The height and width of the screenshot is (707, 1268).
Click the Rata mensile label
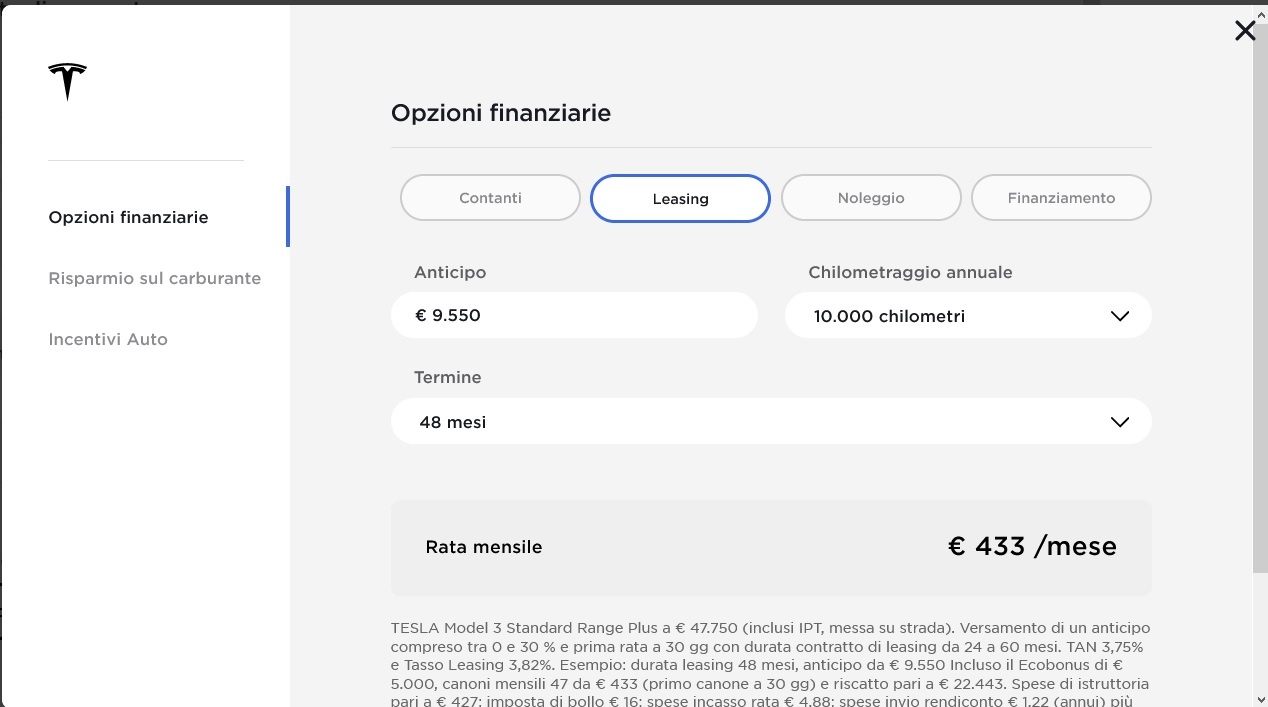tap(484, 547)
